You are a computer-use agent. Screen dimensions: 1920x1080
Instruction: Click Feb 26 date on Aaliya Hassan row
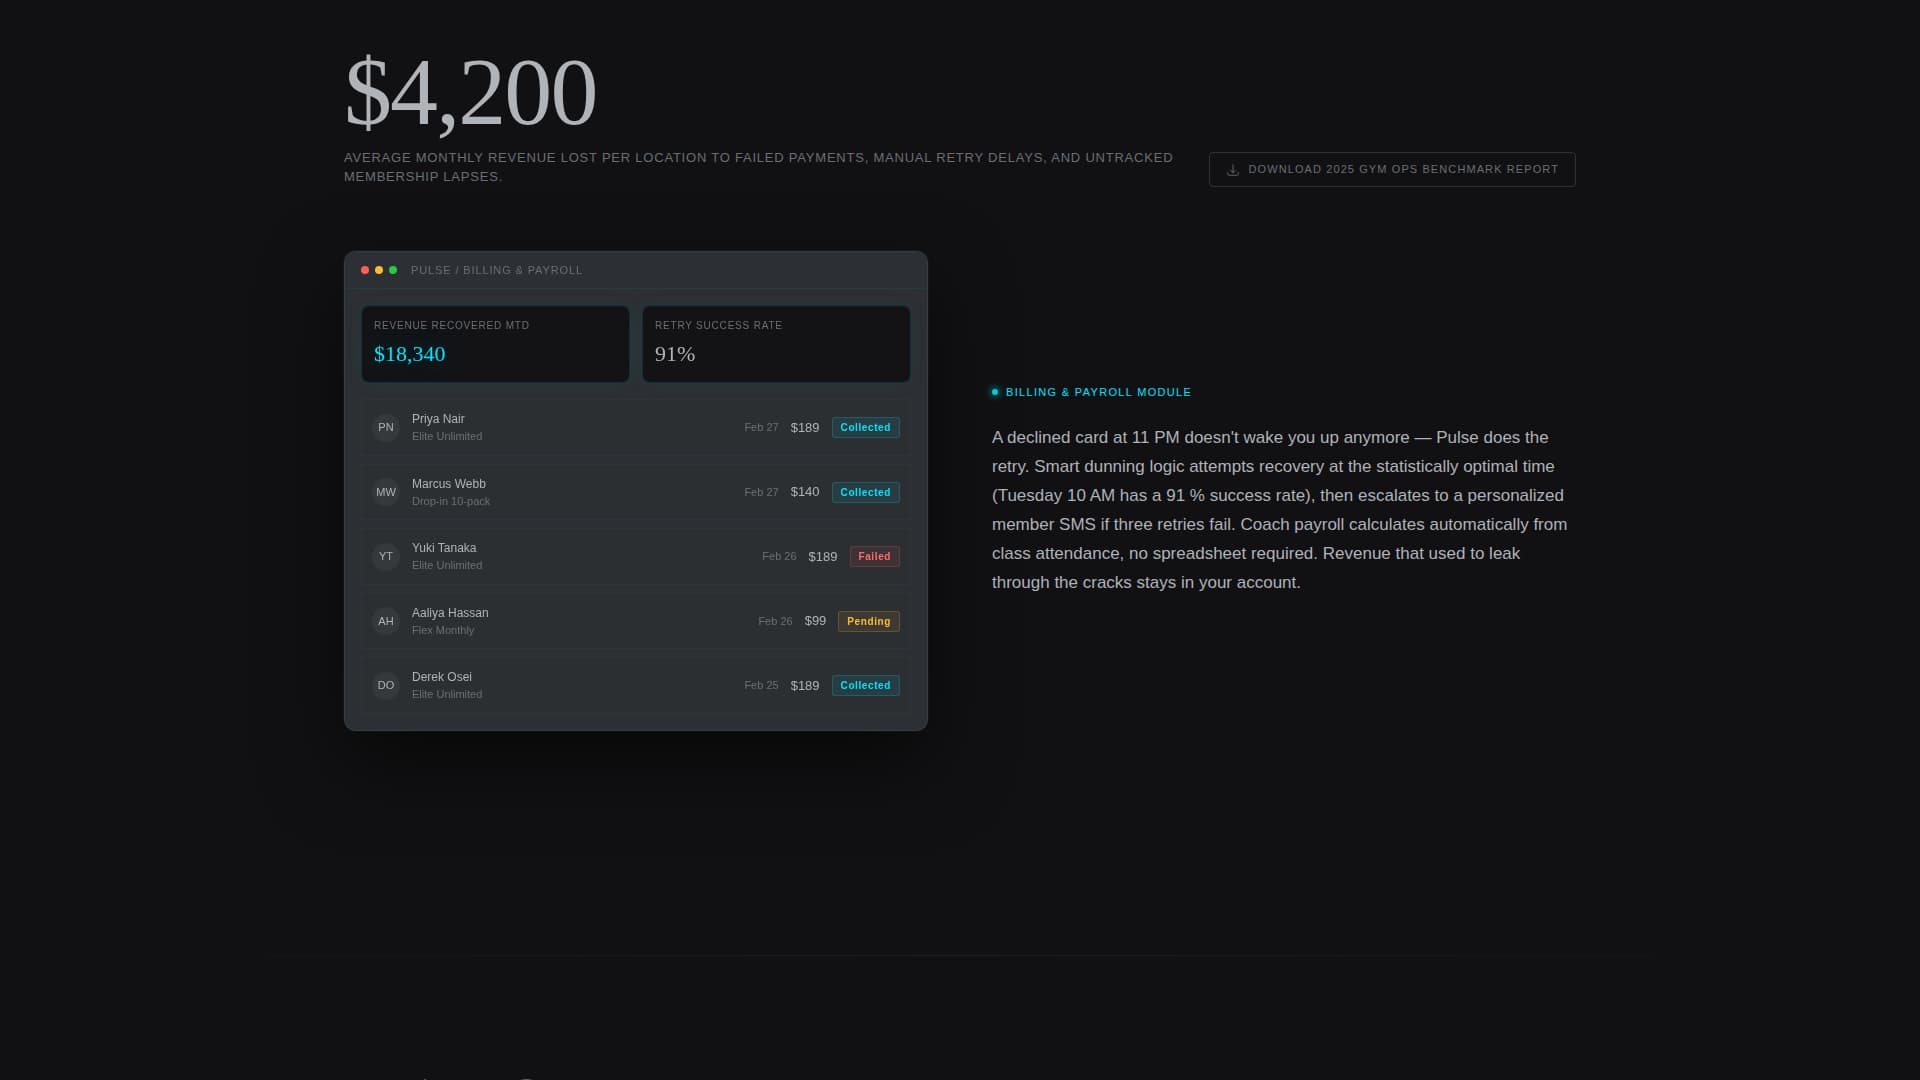click(x=775, y=621)
